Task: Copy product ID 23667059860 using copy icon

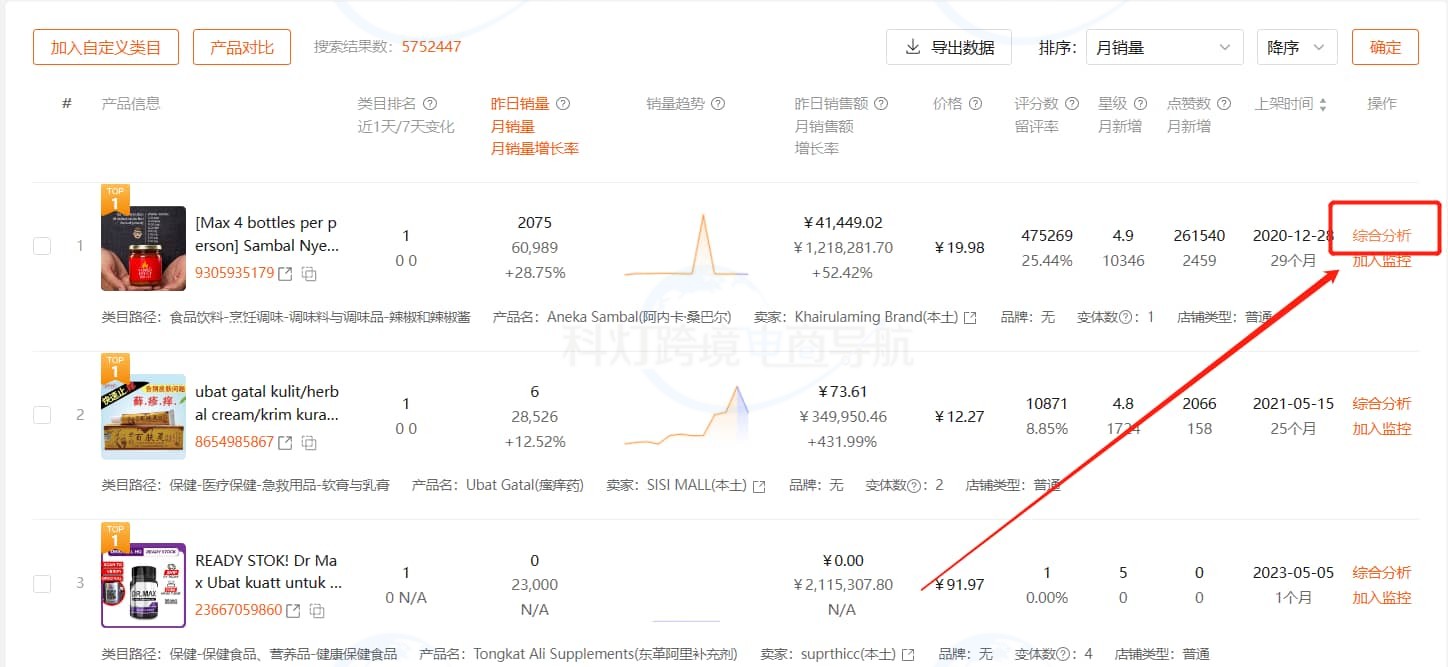Action: [x=318, y=610]
